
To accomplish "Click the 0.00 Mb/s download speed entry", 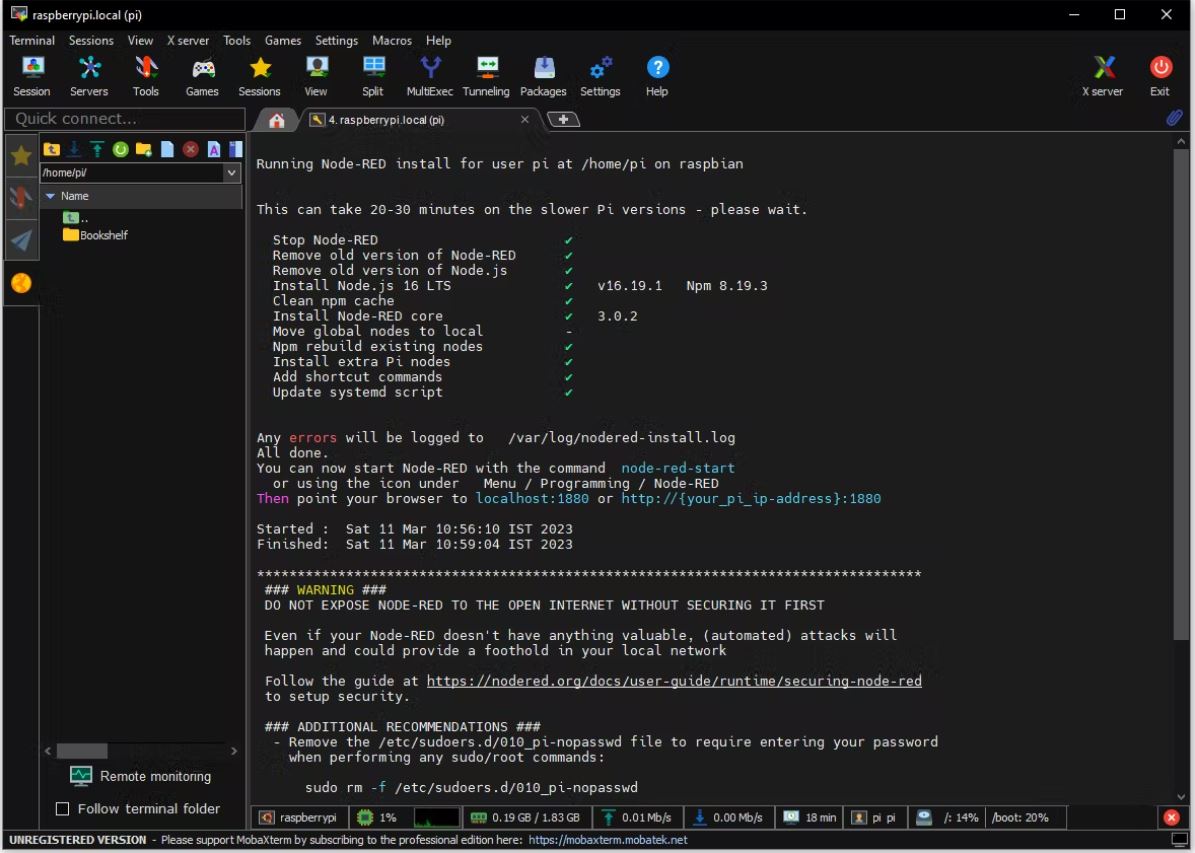I will [x=729, y=818].
